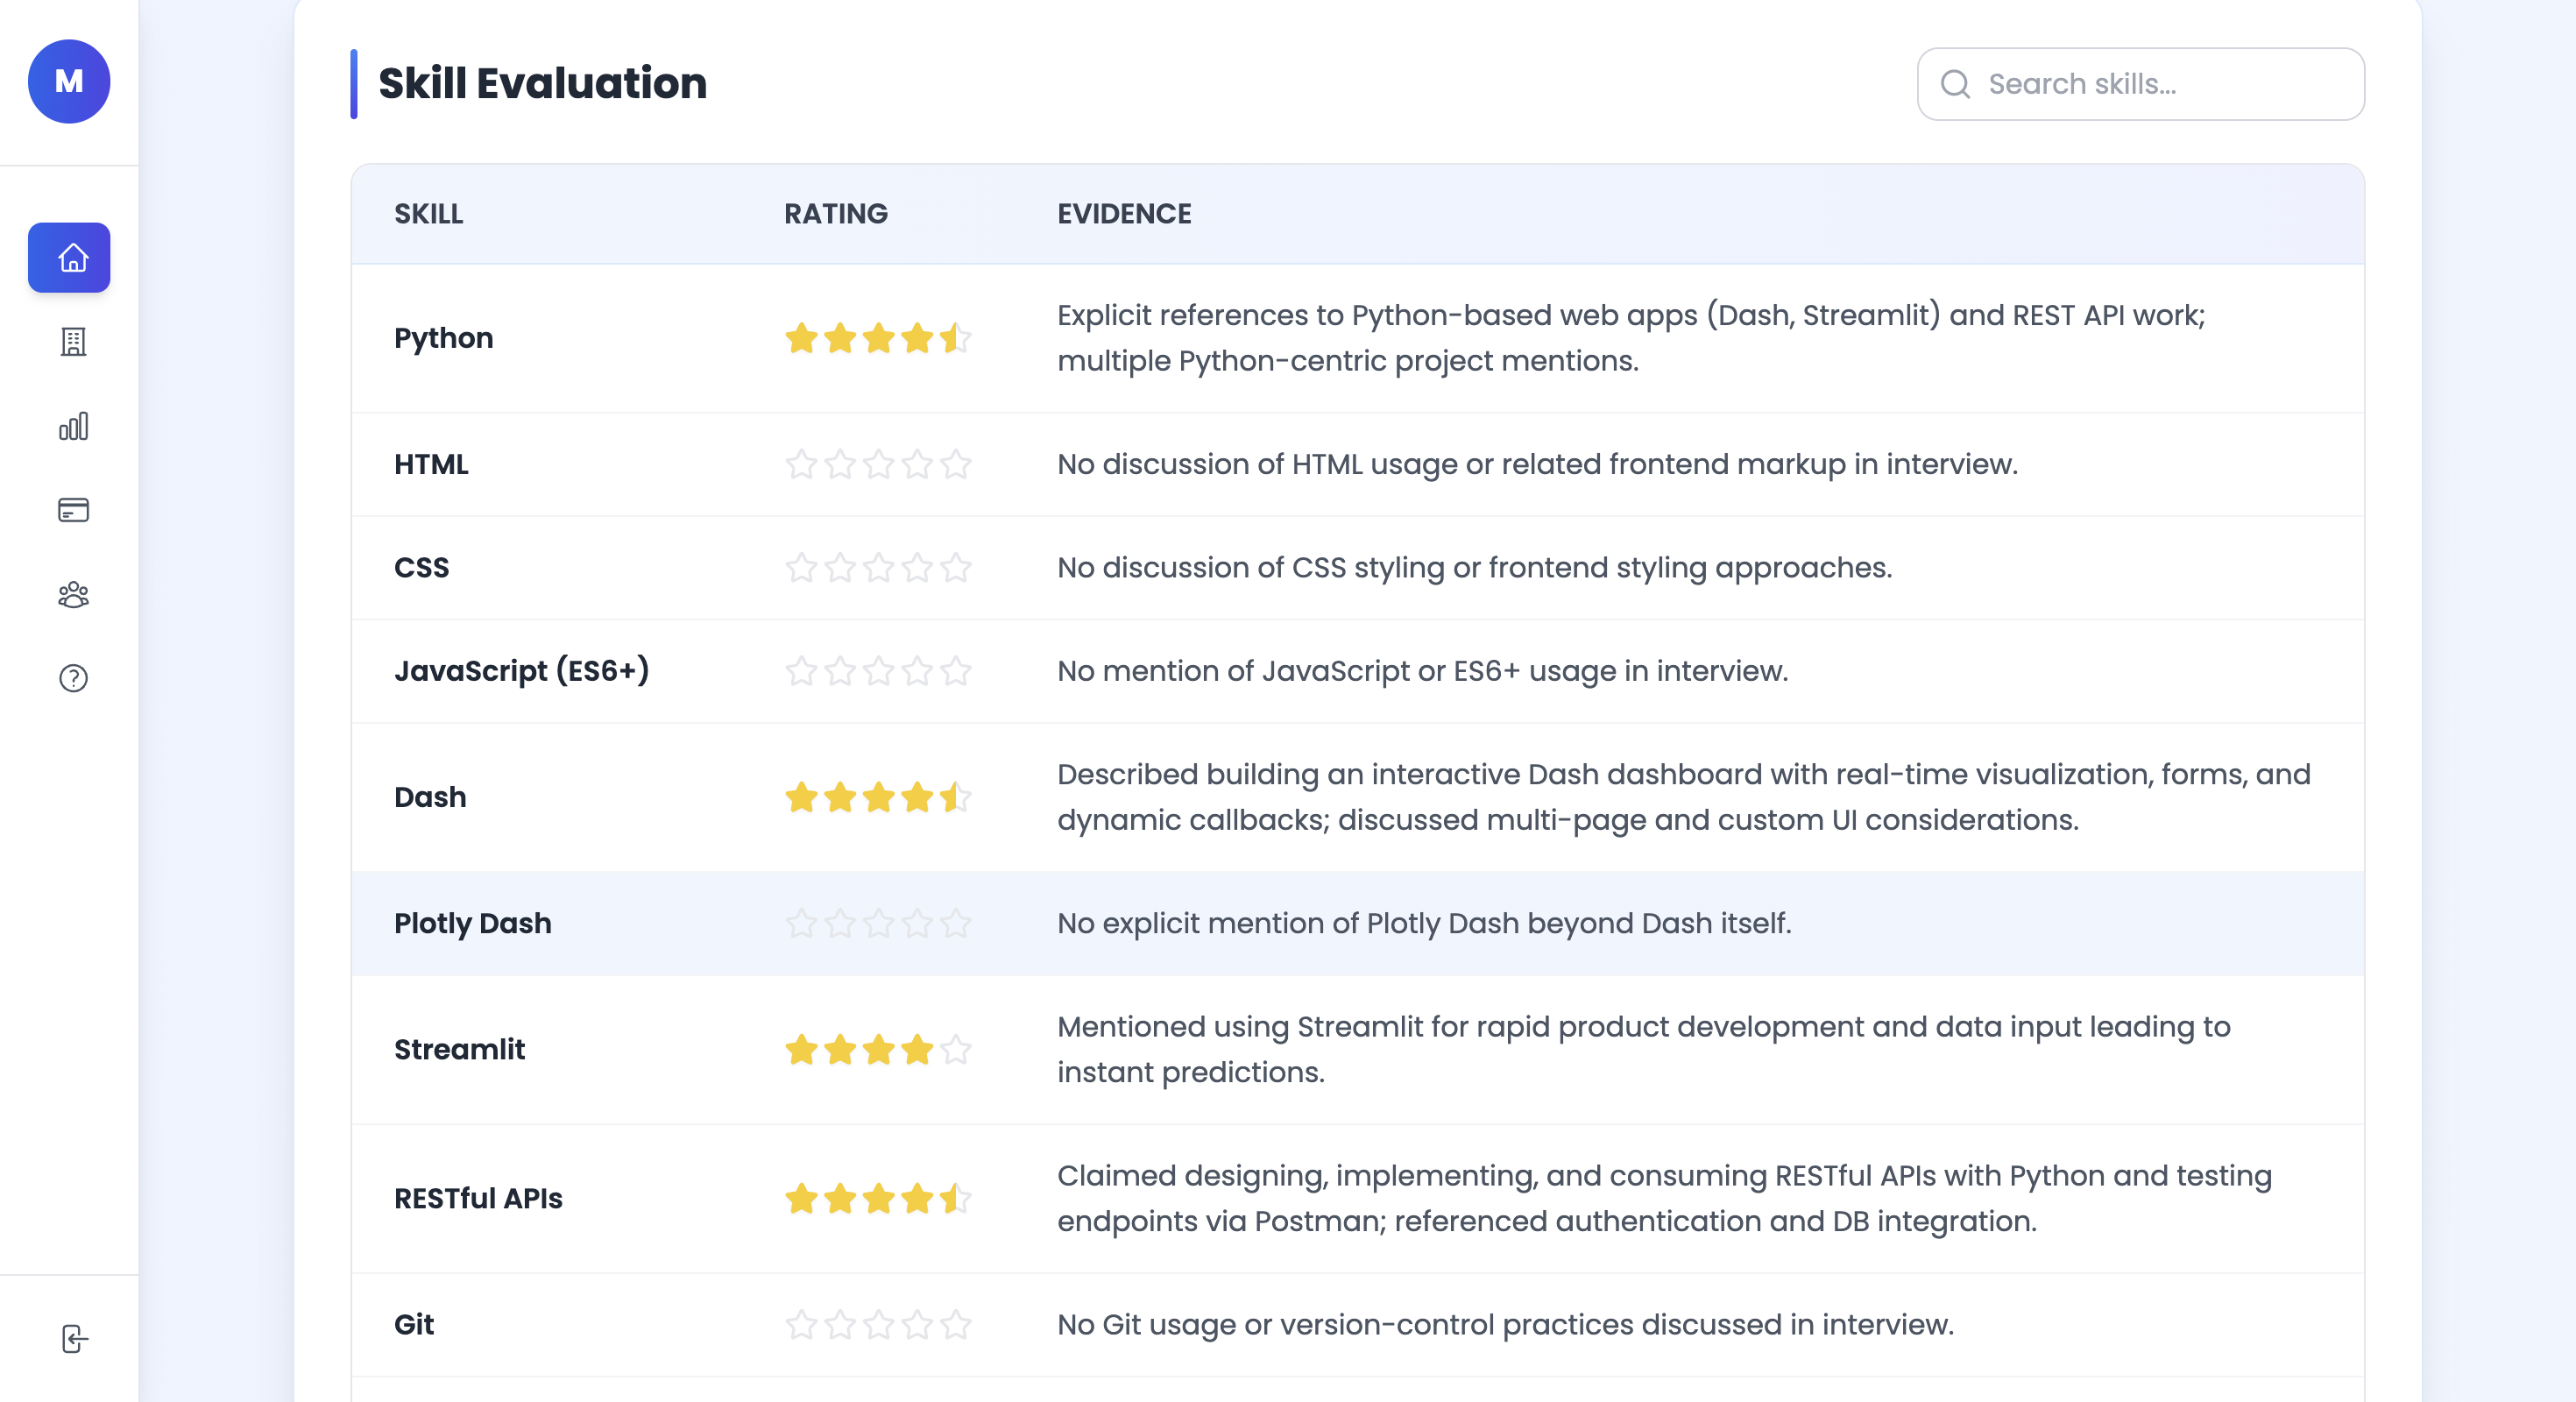Open the team members group icon
The image size is (2576, 1402).
[x=73, y=595]
